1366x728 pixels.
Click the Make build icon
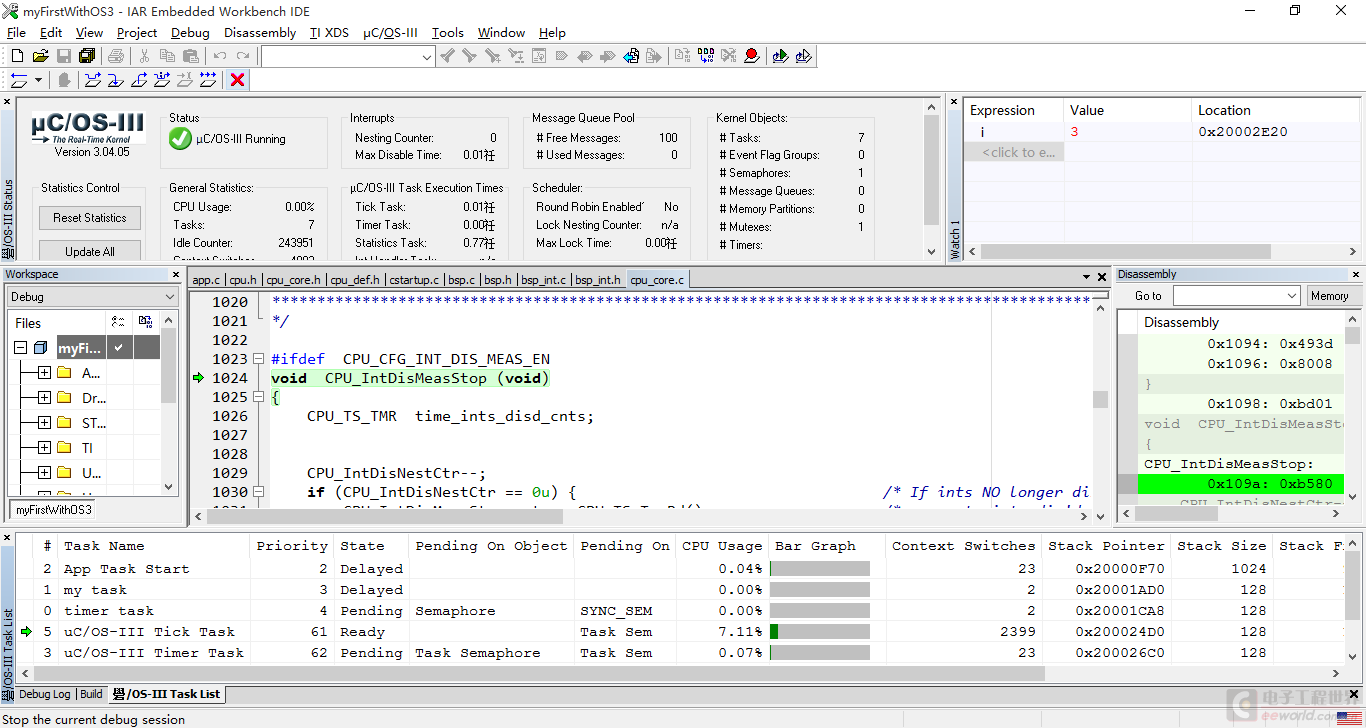tap(707, 56)
